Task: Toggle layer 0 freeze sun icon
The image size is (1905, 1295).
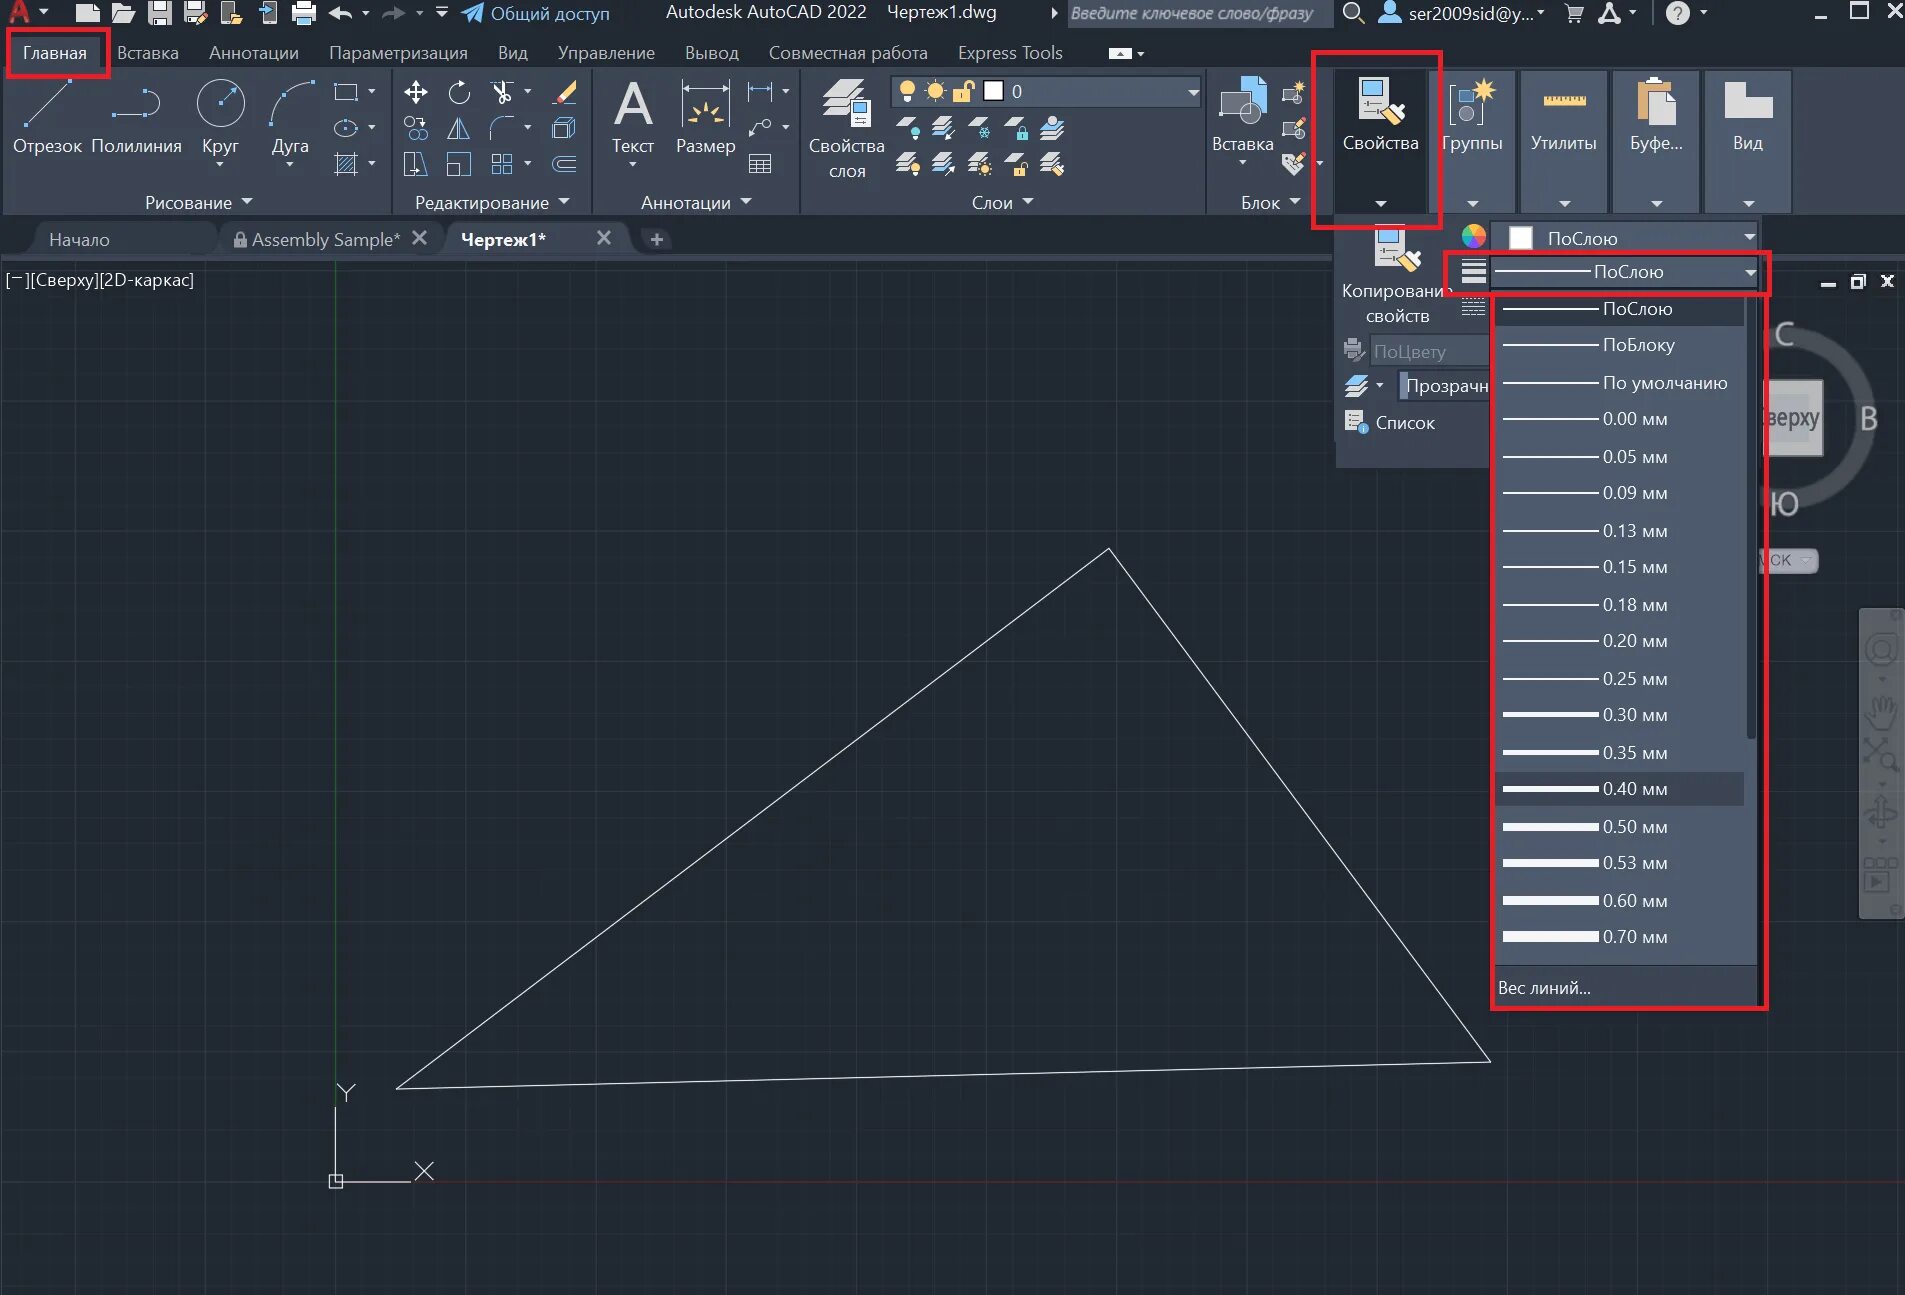Action: (935, 92)
